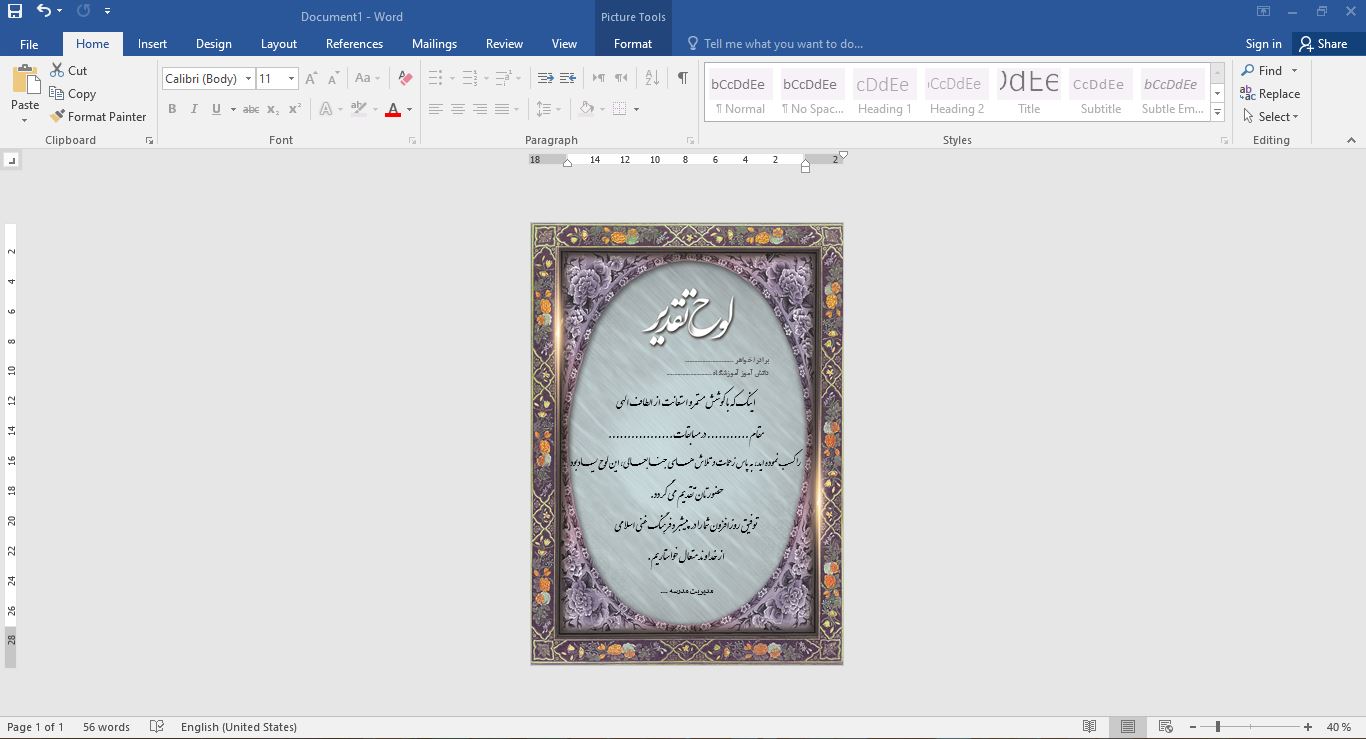Open the Bullets list dropdown

[x=452, y=78]
